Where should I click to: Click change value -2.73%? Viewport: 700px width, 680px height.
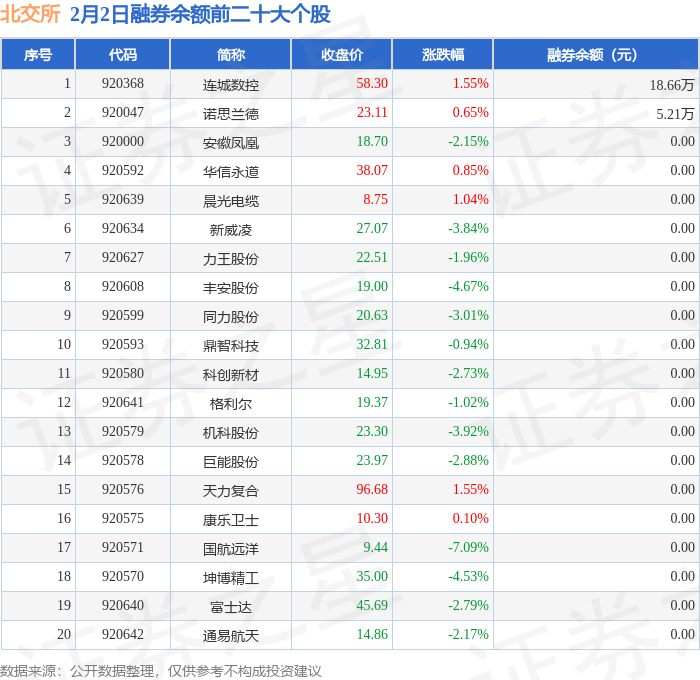468,374
